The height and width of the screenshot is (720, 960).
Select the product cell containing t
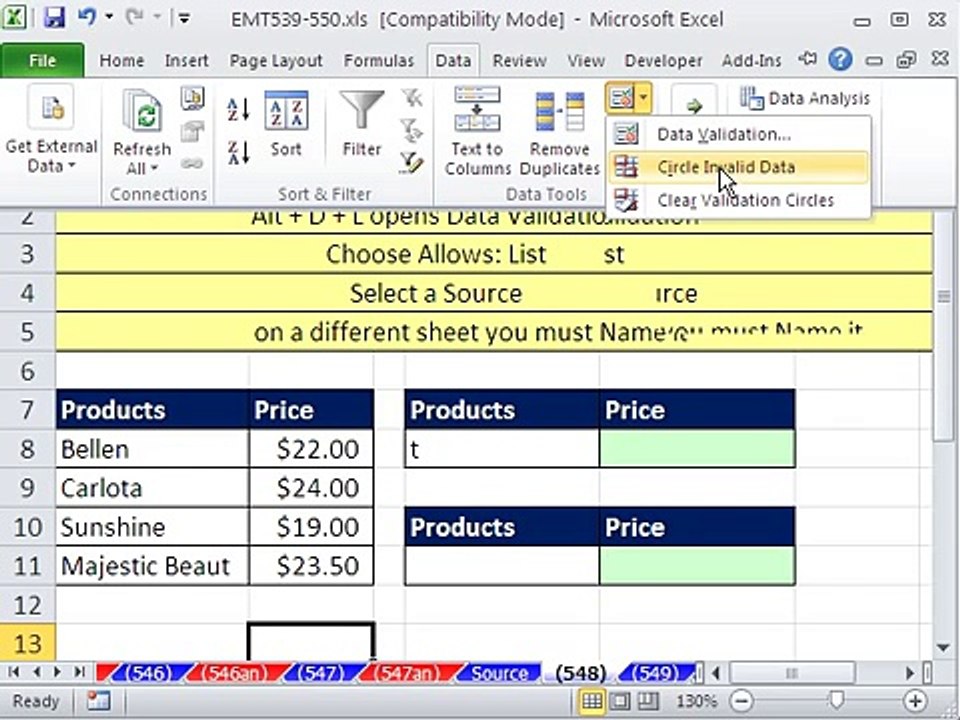[502, 449]
